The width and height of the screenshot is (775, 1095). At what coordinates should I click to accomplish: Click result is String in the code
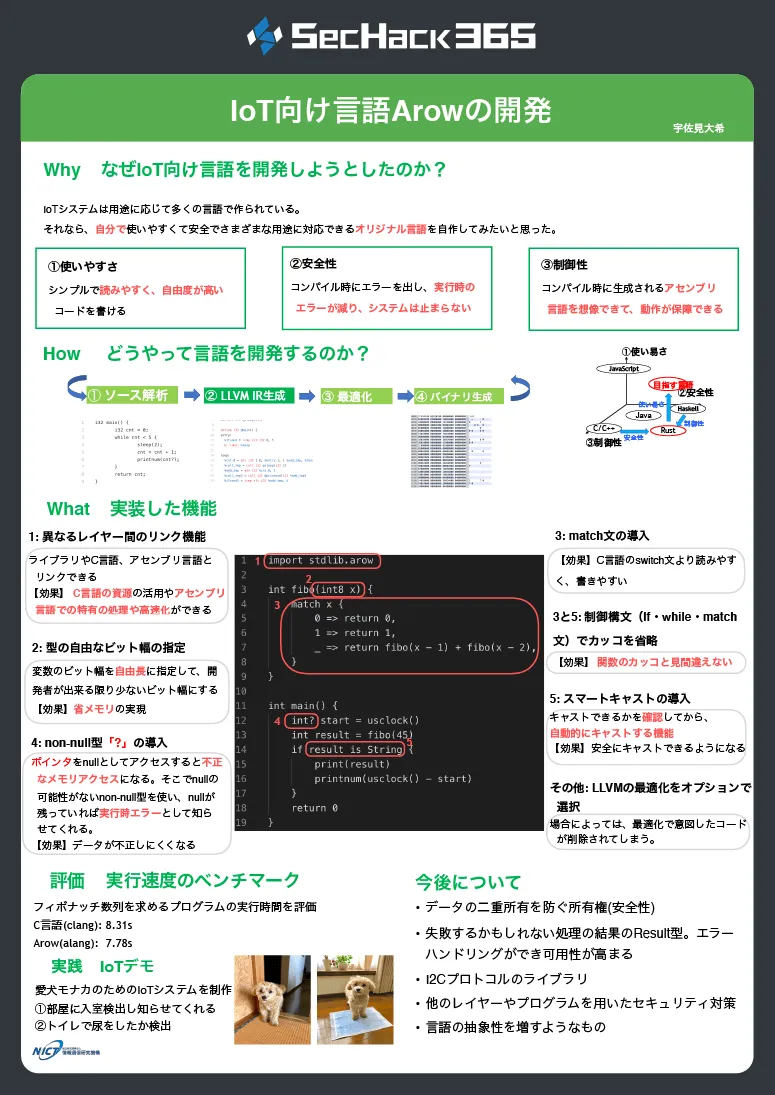coord(356,749)
